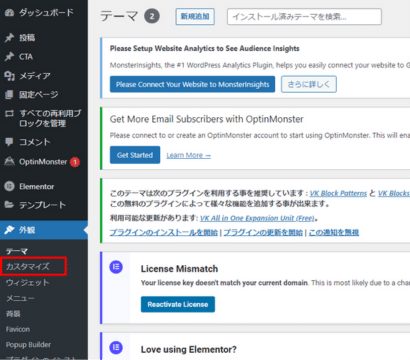Click the Elementor circular icon in sidebar
Image resolution: width=410 pixels, height=360 pixels.
click(9, 186)
